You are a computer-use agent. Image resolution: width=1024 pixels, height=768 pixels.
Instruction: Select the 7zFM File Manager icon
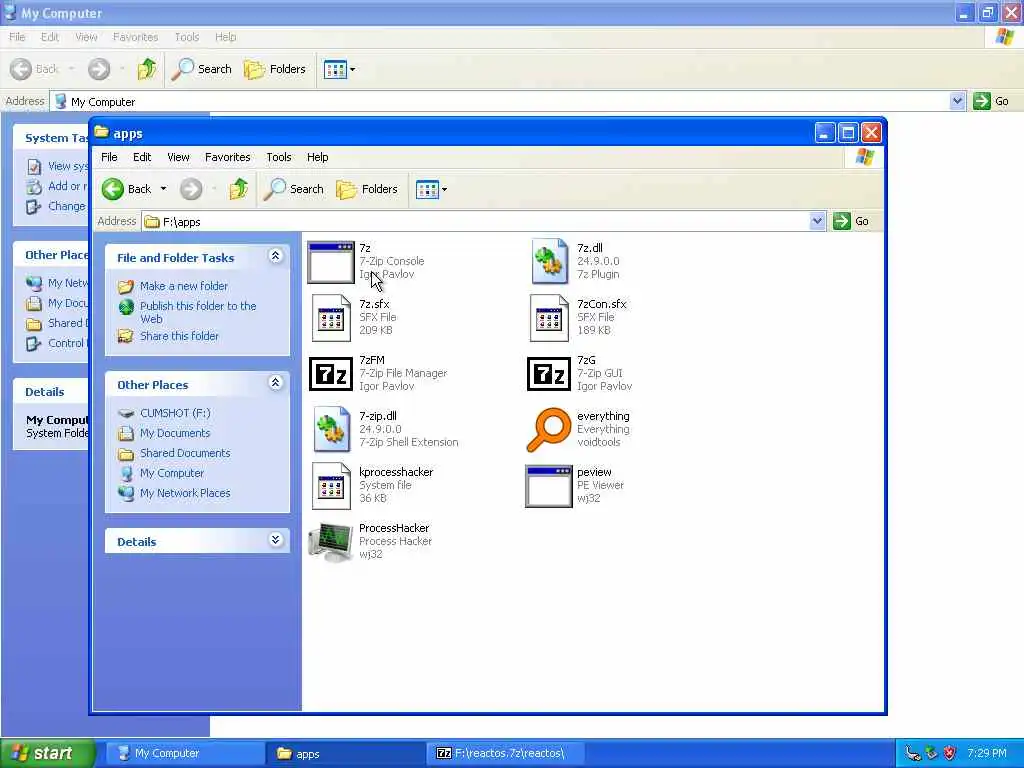coord(330,374)
